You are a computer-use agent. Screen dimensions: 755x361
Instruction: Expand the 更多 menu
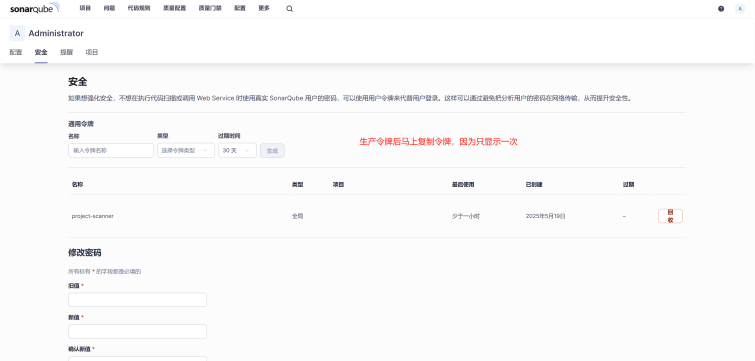[x=264, y=8]
